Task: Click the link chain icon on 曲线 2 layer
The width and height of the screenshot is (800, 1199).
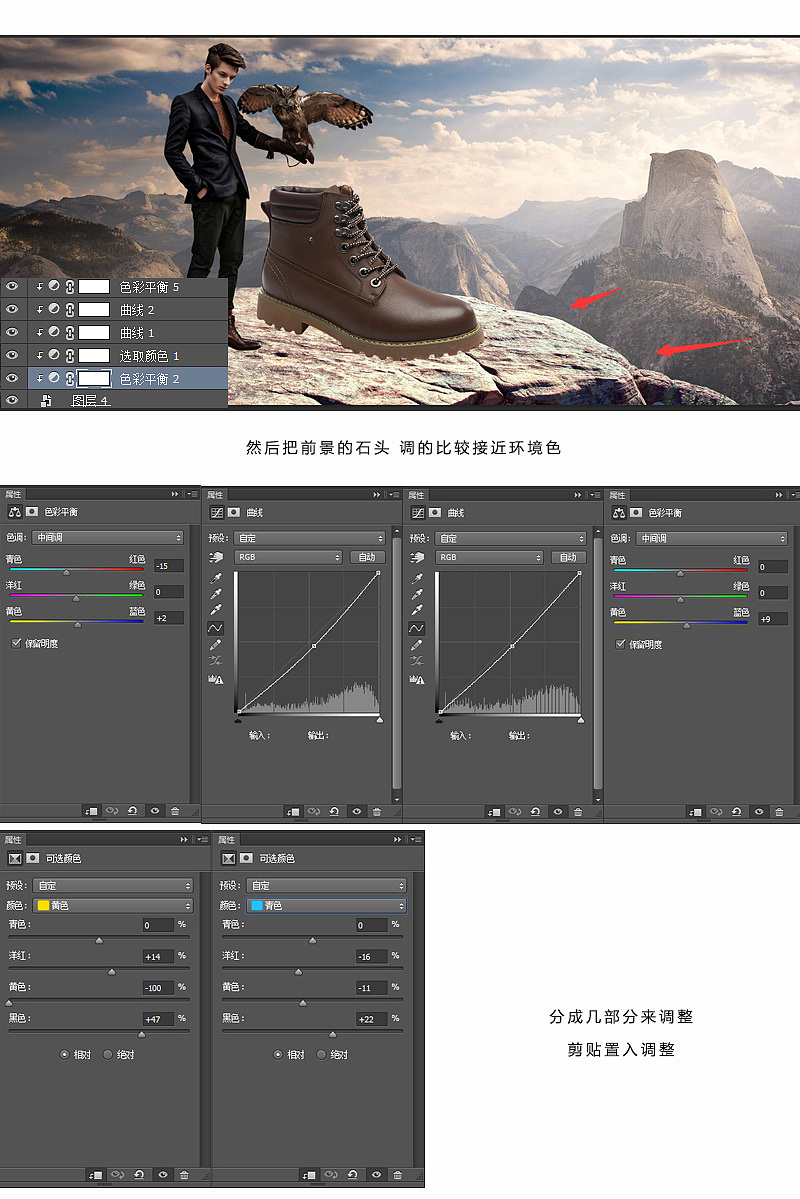Action: [x=70, y=310]
